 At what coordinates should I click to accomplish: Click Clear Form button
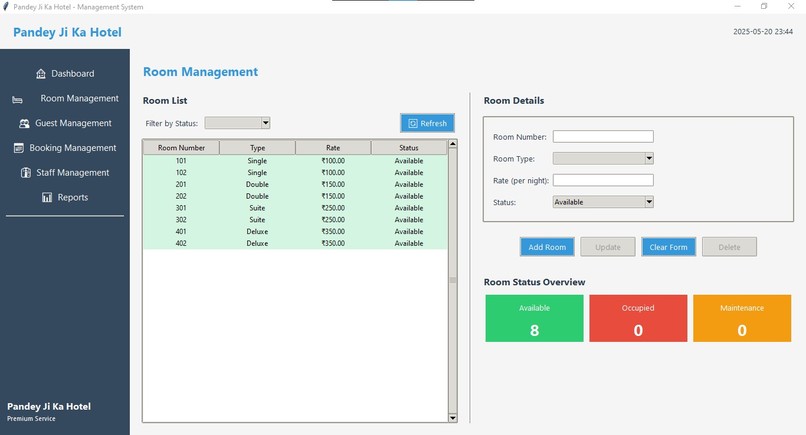tap(668, 247)
